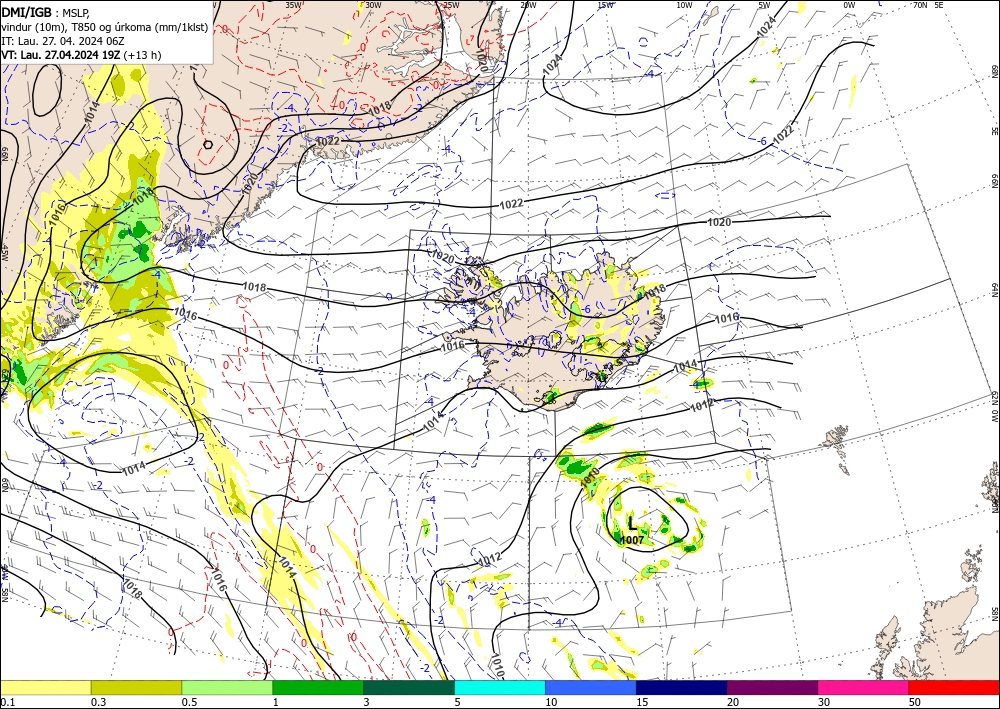Click the '15W' longitude label
Image resolution: width=1000 pixels, height=709 pixels.
tap(606, 5)
